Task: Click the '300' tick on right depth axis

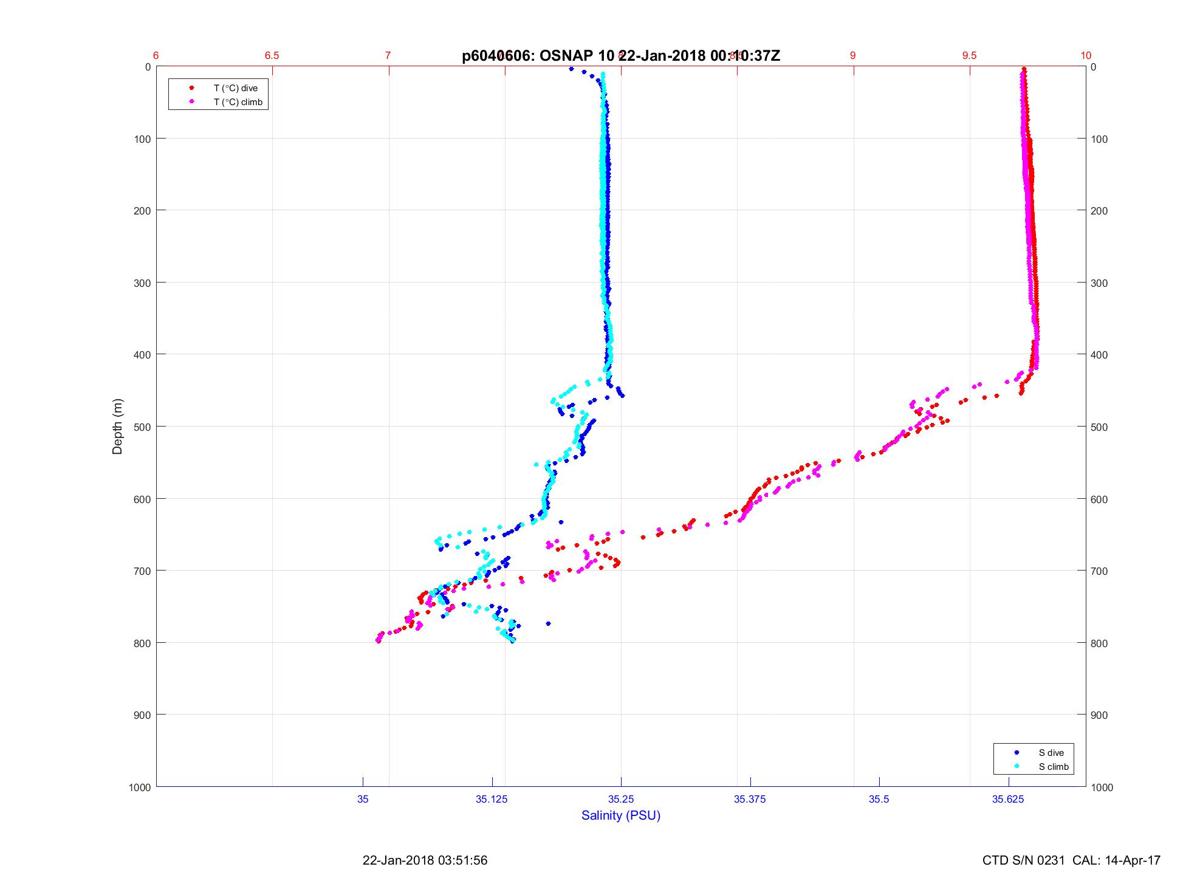Action: tap(1101, 283)
